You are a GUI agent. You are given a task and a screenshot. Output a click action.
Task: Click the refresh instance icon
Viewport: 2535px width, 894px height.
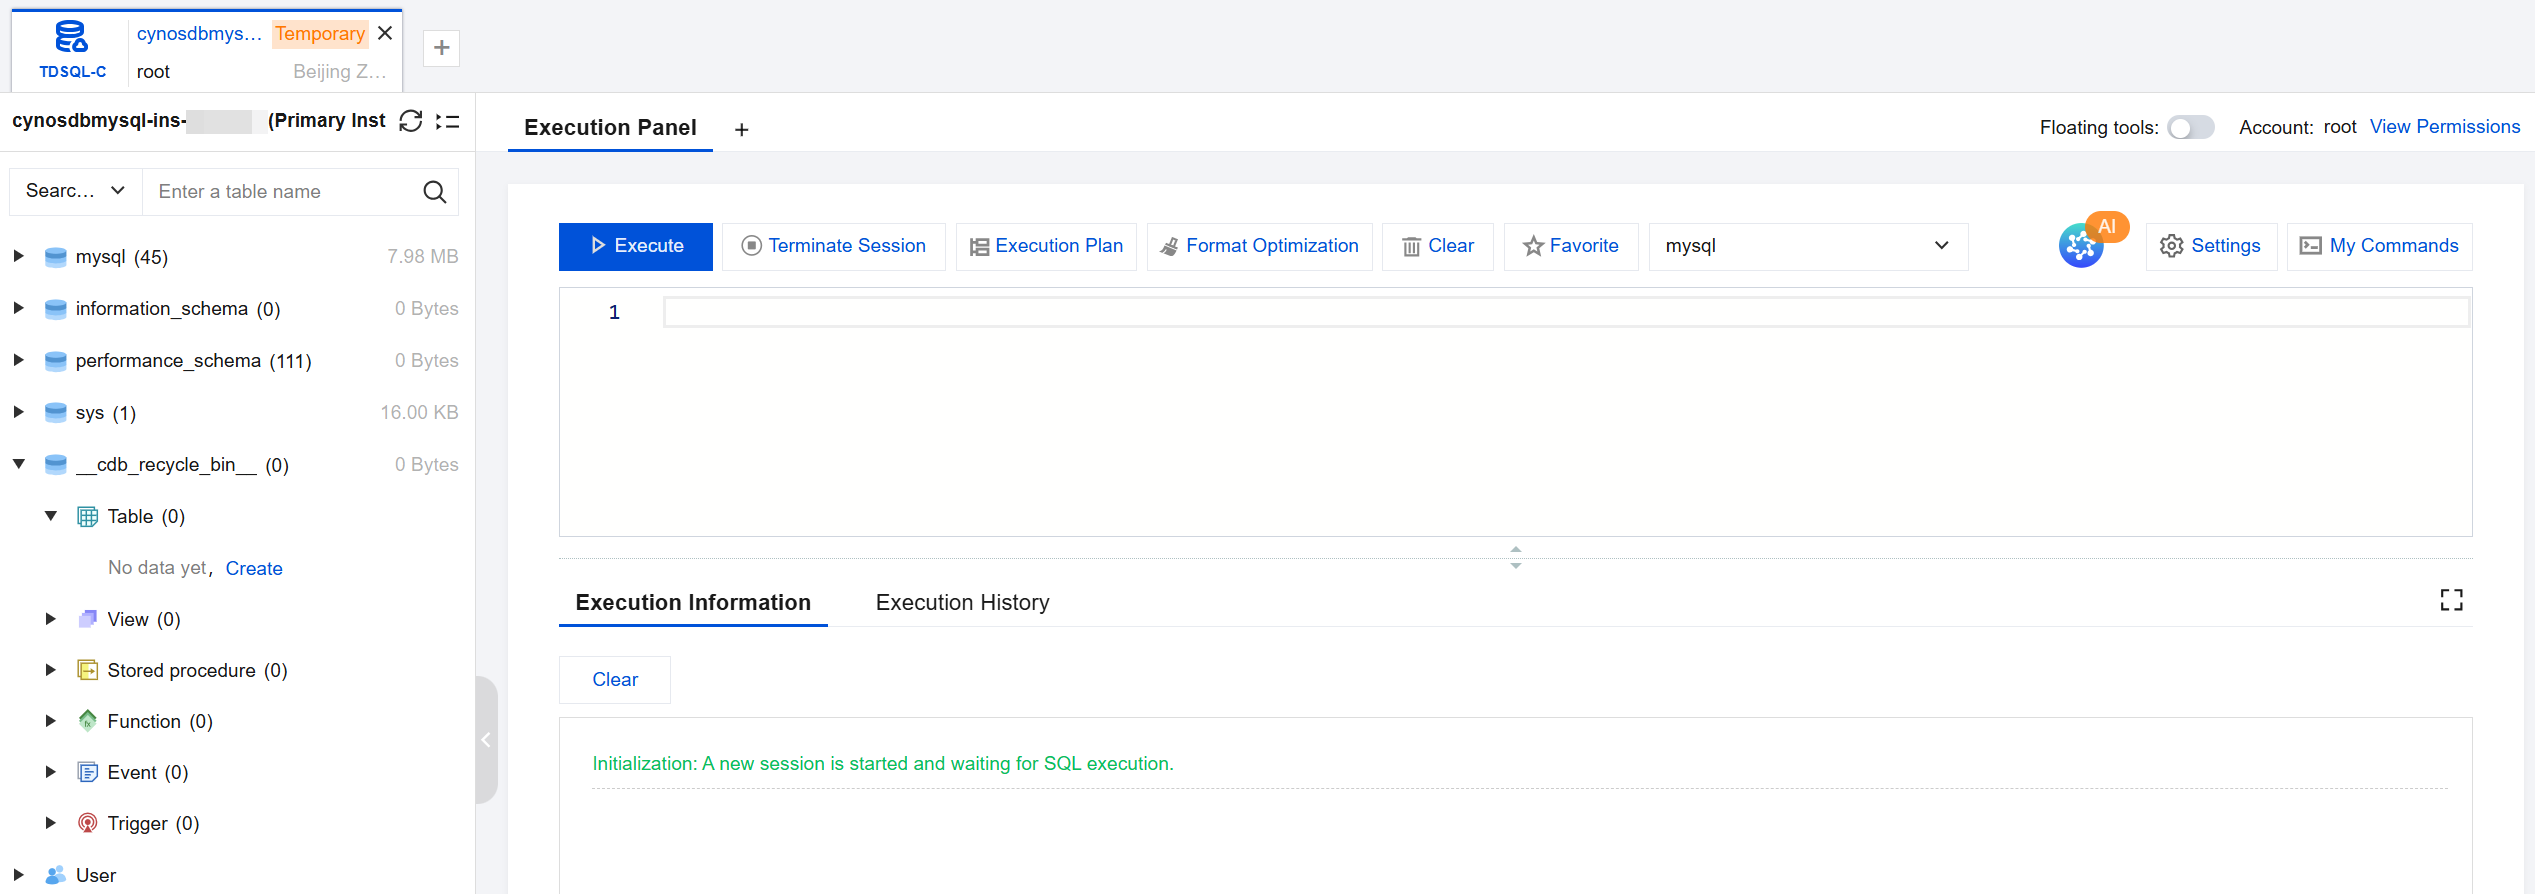[x=410, y=121]
